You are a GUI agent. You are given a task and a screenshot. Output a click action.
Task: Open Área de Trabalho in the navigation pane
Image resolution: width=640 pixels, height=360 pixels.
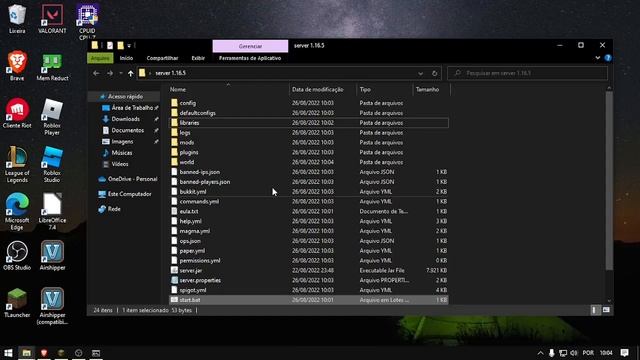(x=132, y=108)
